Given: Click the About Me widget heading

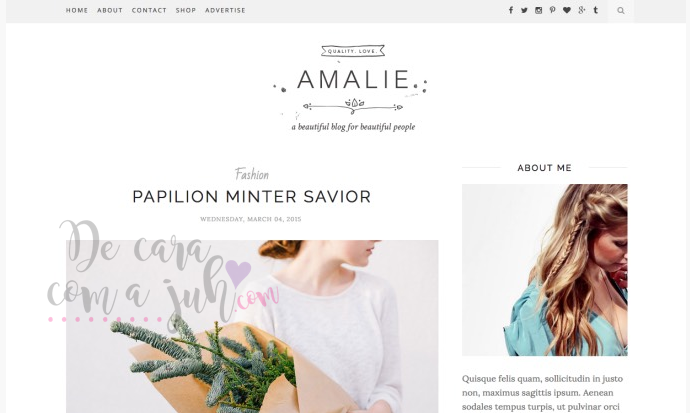Looking at the screenshot, I should tap(544, 168).
